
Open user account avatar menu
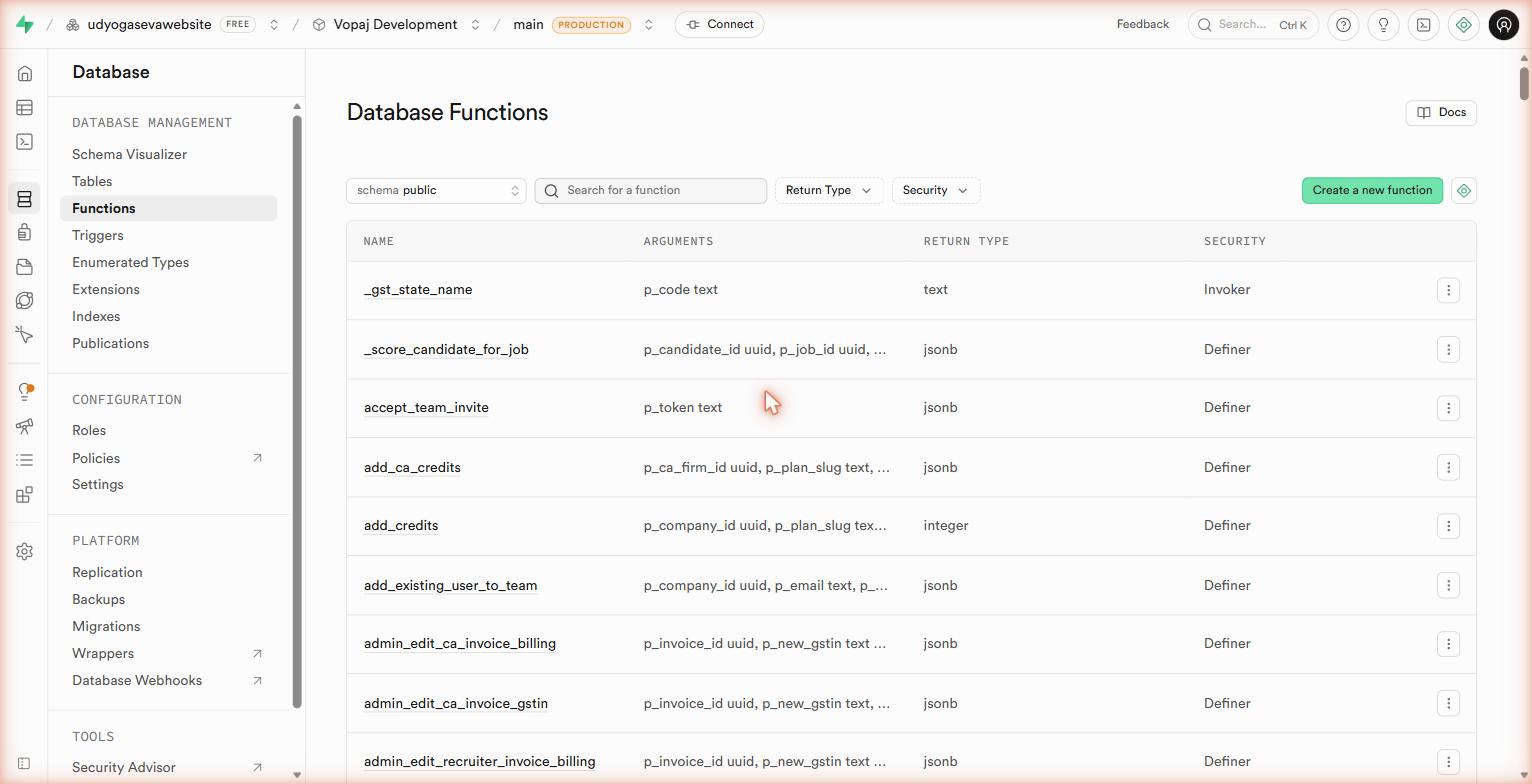1504,25
